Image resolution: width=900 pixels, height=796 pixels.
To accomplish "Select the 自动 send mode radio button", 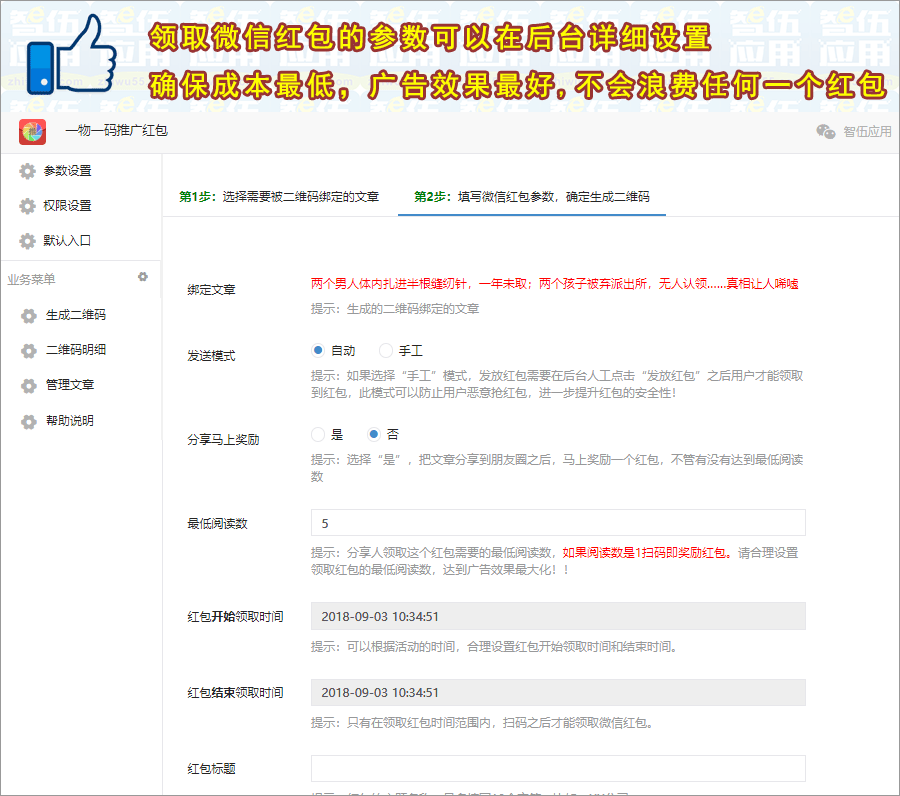I will click(318, 350).
